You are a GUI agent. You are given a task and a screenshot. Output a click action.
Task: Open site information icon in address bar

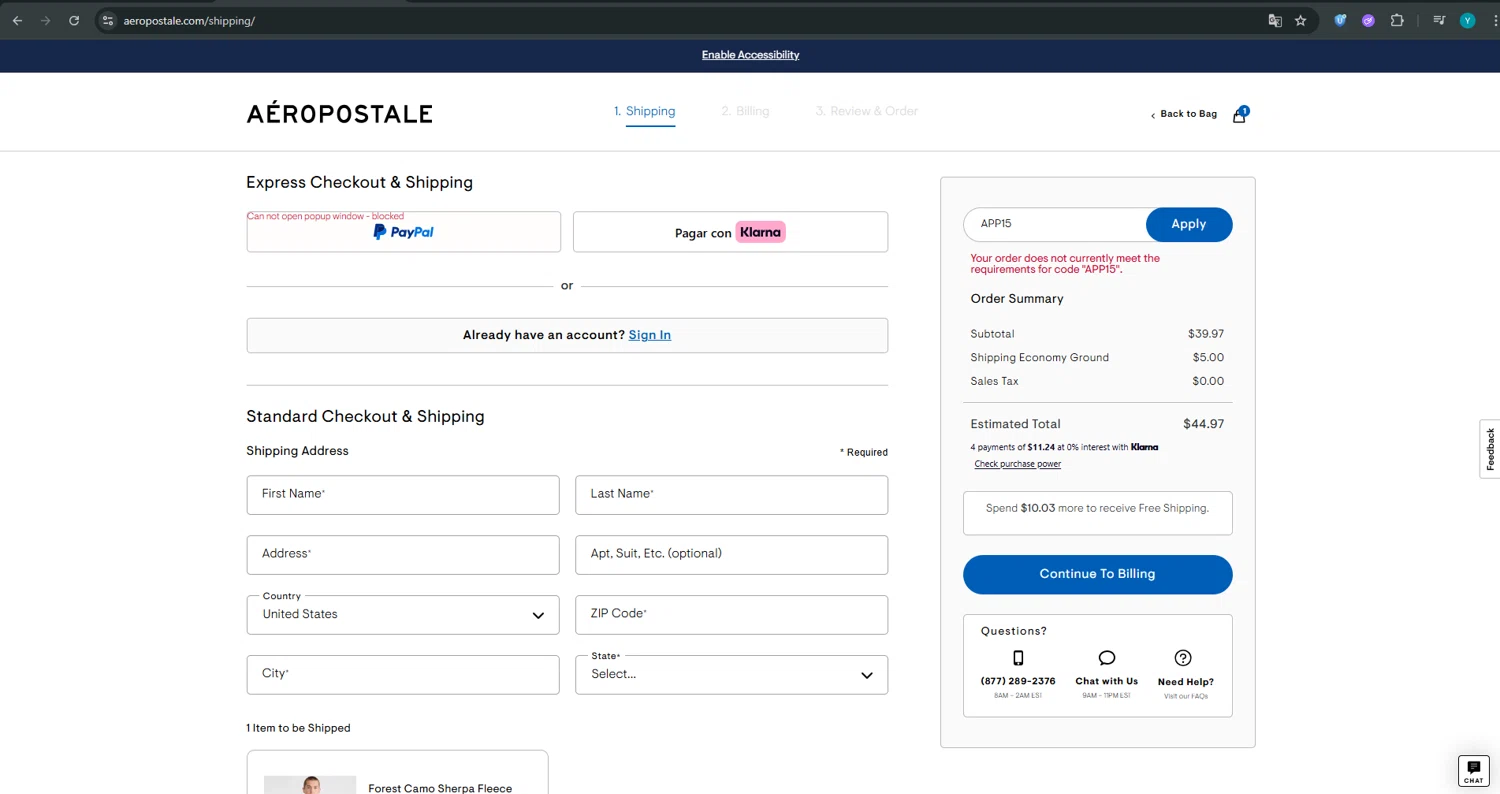(x=108, y=20)
